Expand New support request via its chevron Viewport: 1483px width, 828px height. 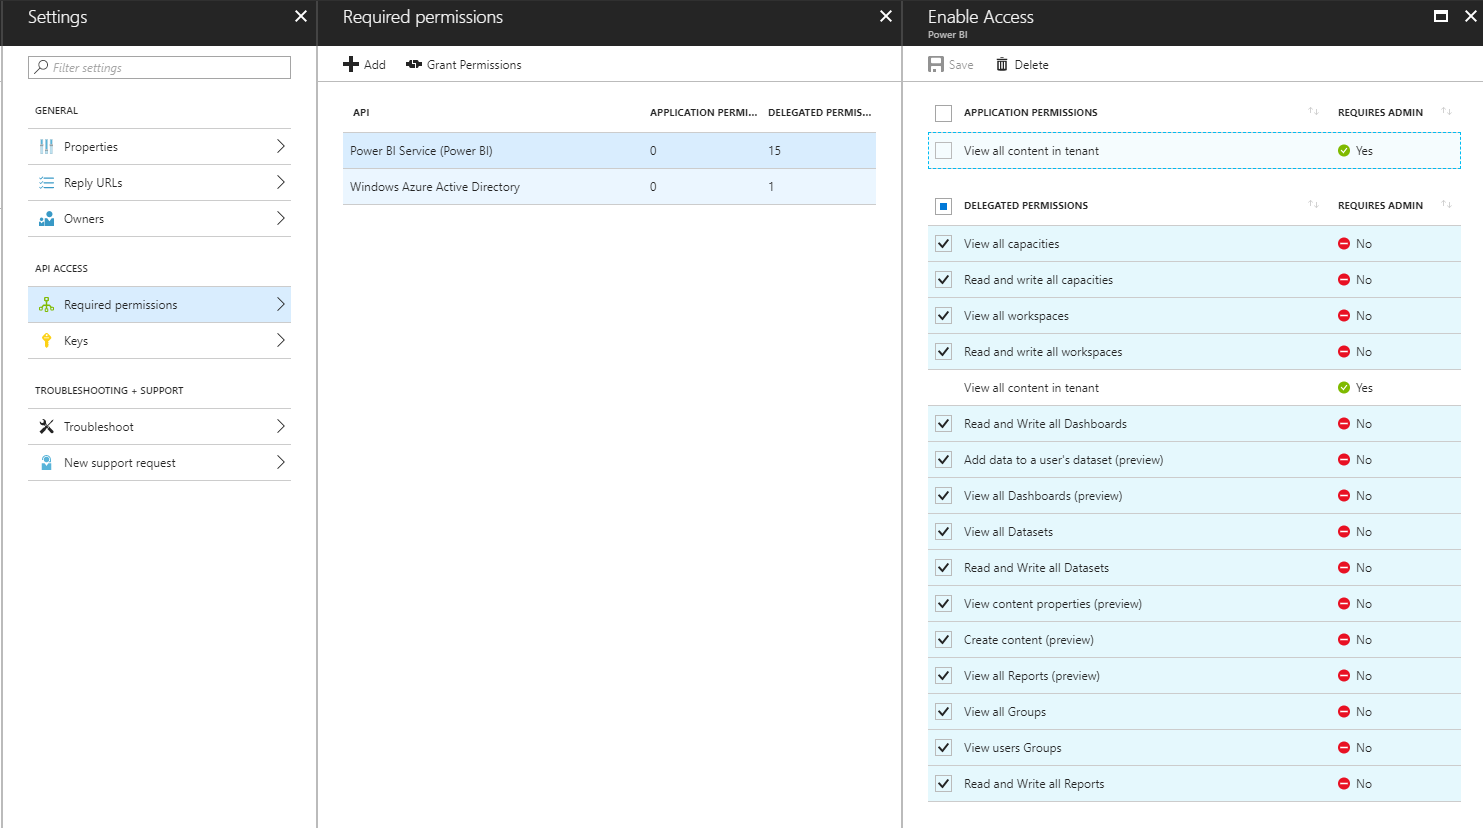281,462
